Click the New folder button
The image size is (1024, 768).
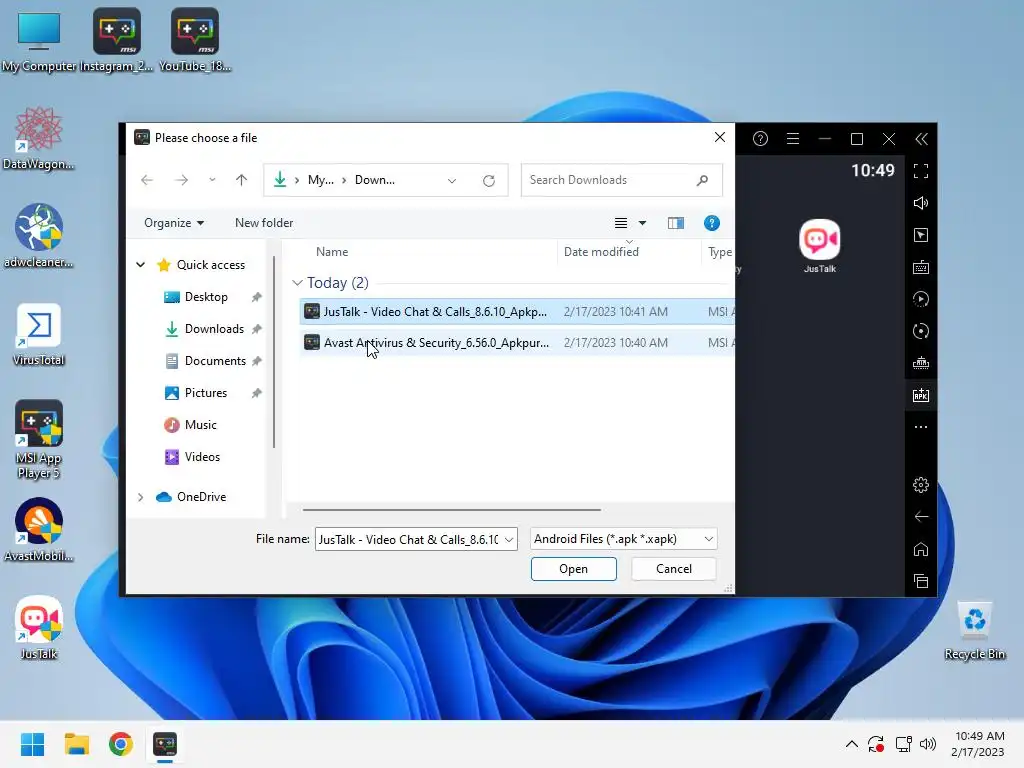tap(264, 223)
